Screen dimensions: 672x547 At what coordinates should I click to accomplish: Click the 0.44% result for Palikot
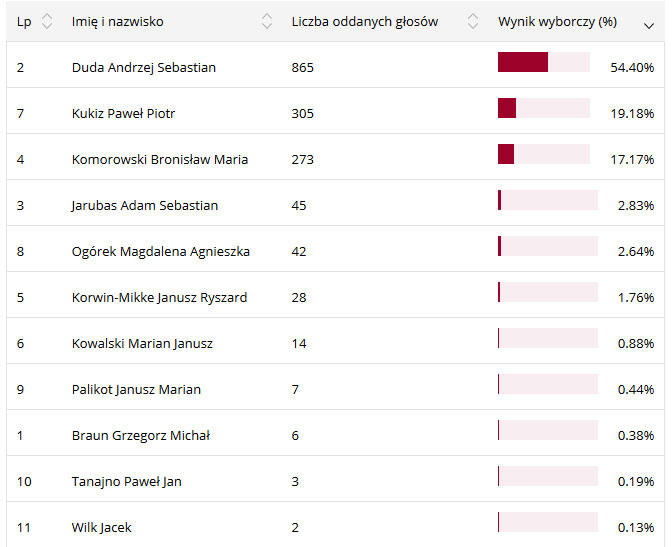click(x=632, y=390)
